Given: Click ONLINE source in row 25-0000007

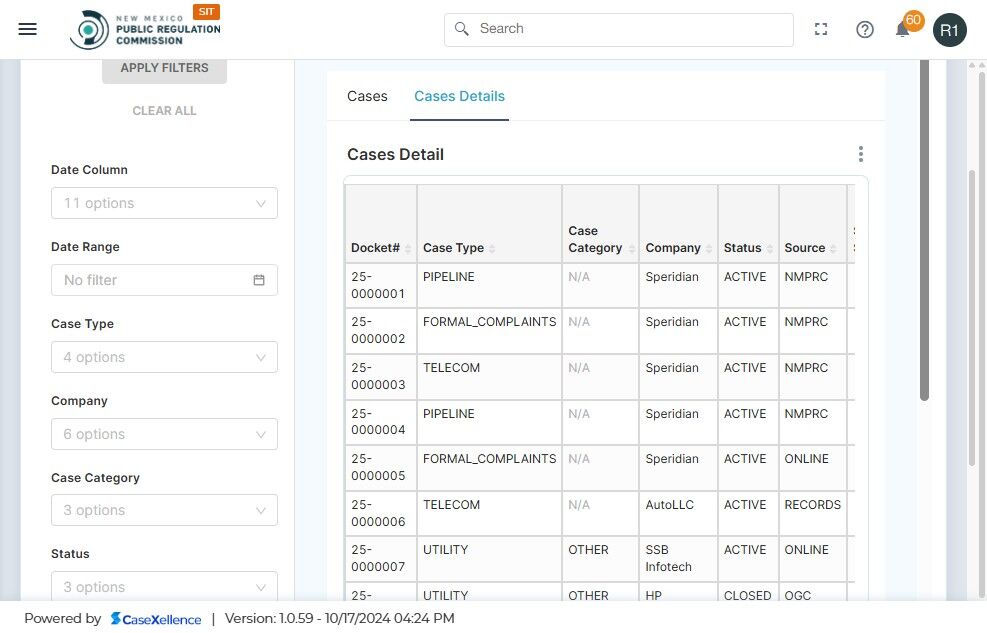Looking at the screenshot, I should pos(806,550).
